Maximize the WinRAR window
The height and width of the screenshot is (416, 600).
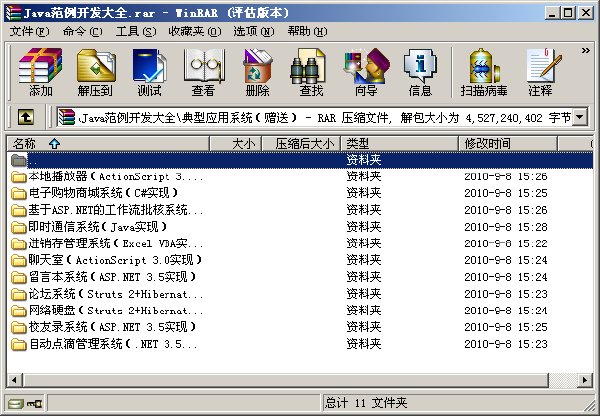coord(568,13)
